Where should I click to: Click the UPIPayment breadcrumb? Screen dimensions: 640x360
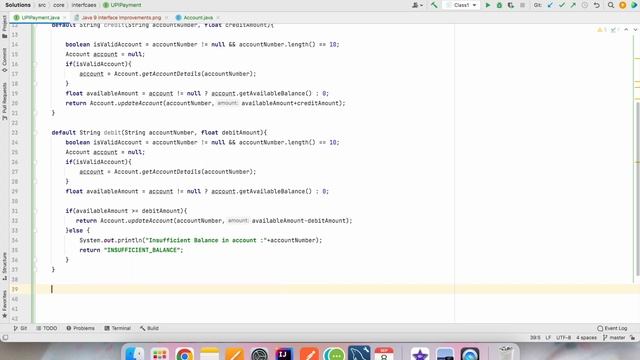(x=122, y=5)
